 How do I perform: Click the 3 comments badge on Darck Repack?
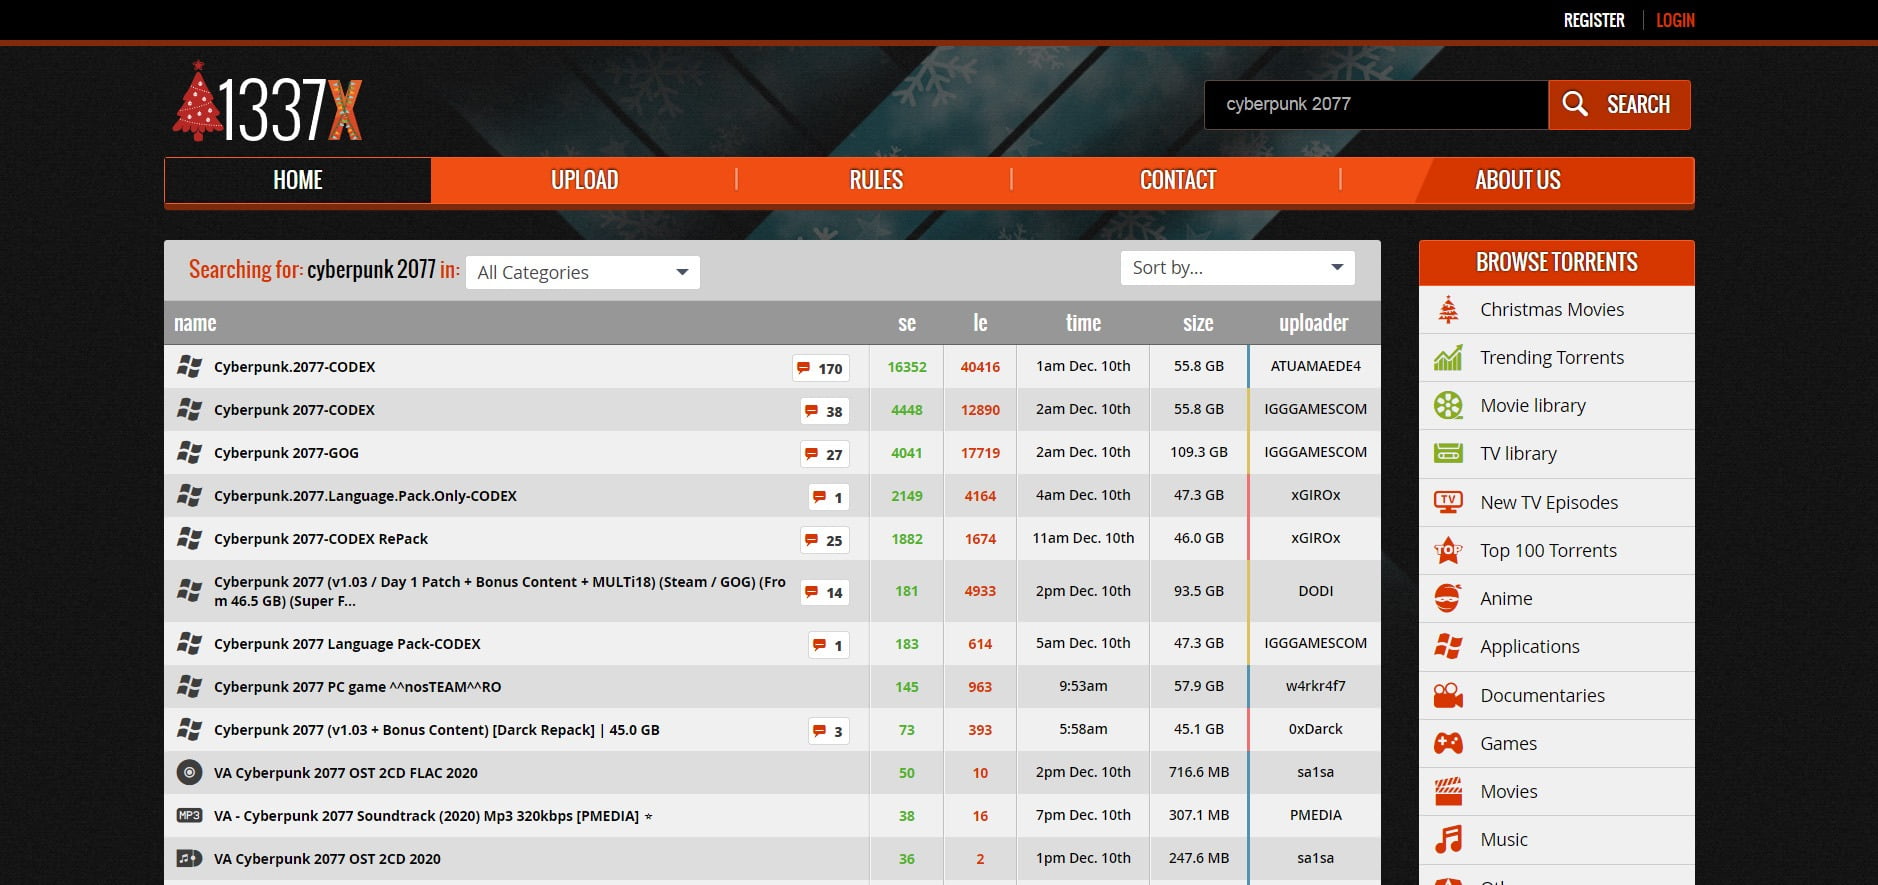tap(829, 731)
